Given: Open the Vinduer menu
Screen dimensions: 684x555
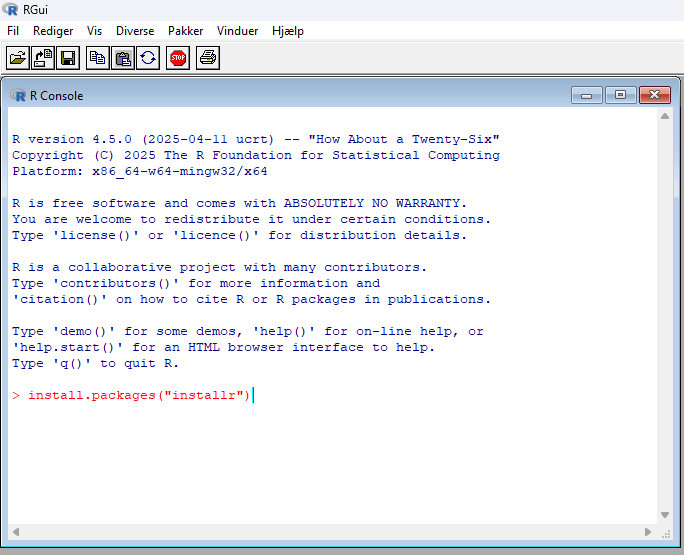Looking at the screenshot, I should [237, 31].
